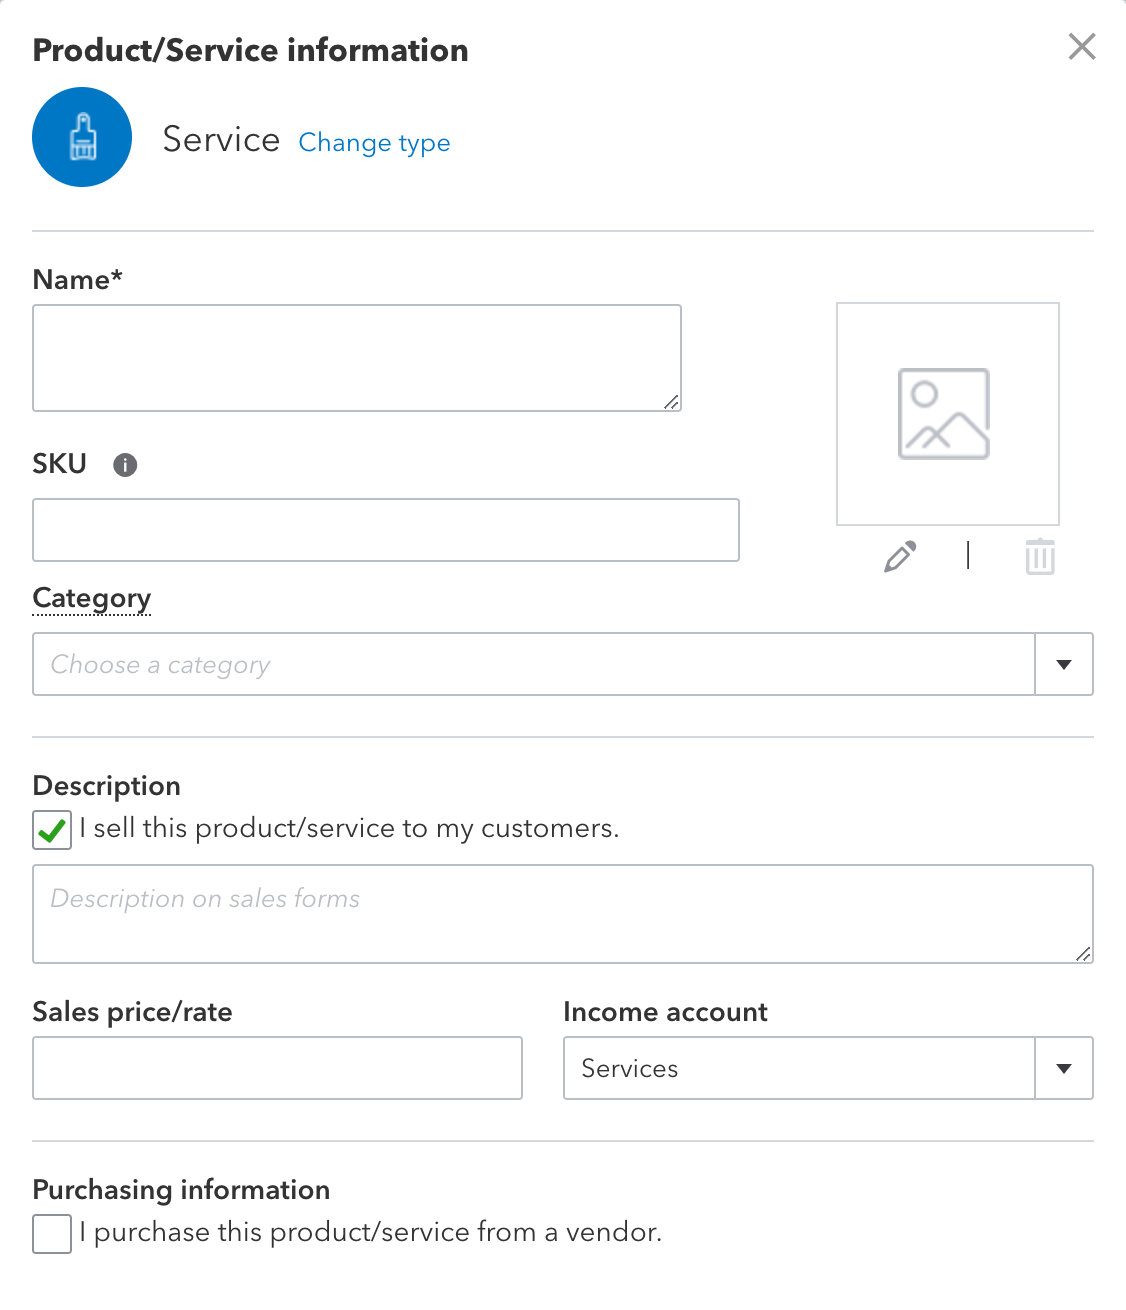This screenshot has height=1310, width=1126.
Task: Click the image placeholder thumbnail
Action: (947, 414)
